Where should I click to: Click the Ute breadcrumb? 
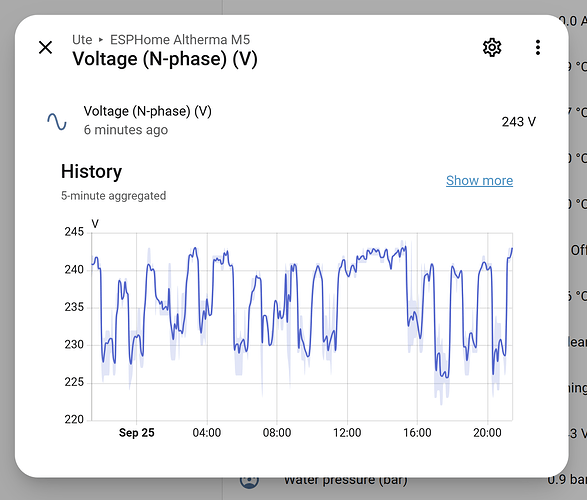pyautogui.click(x=82, y=40)
